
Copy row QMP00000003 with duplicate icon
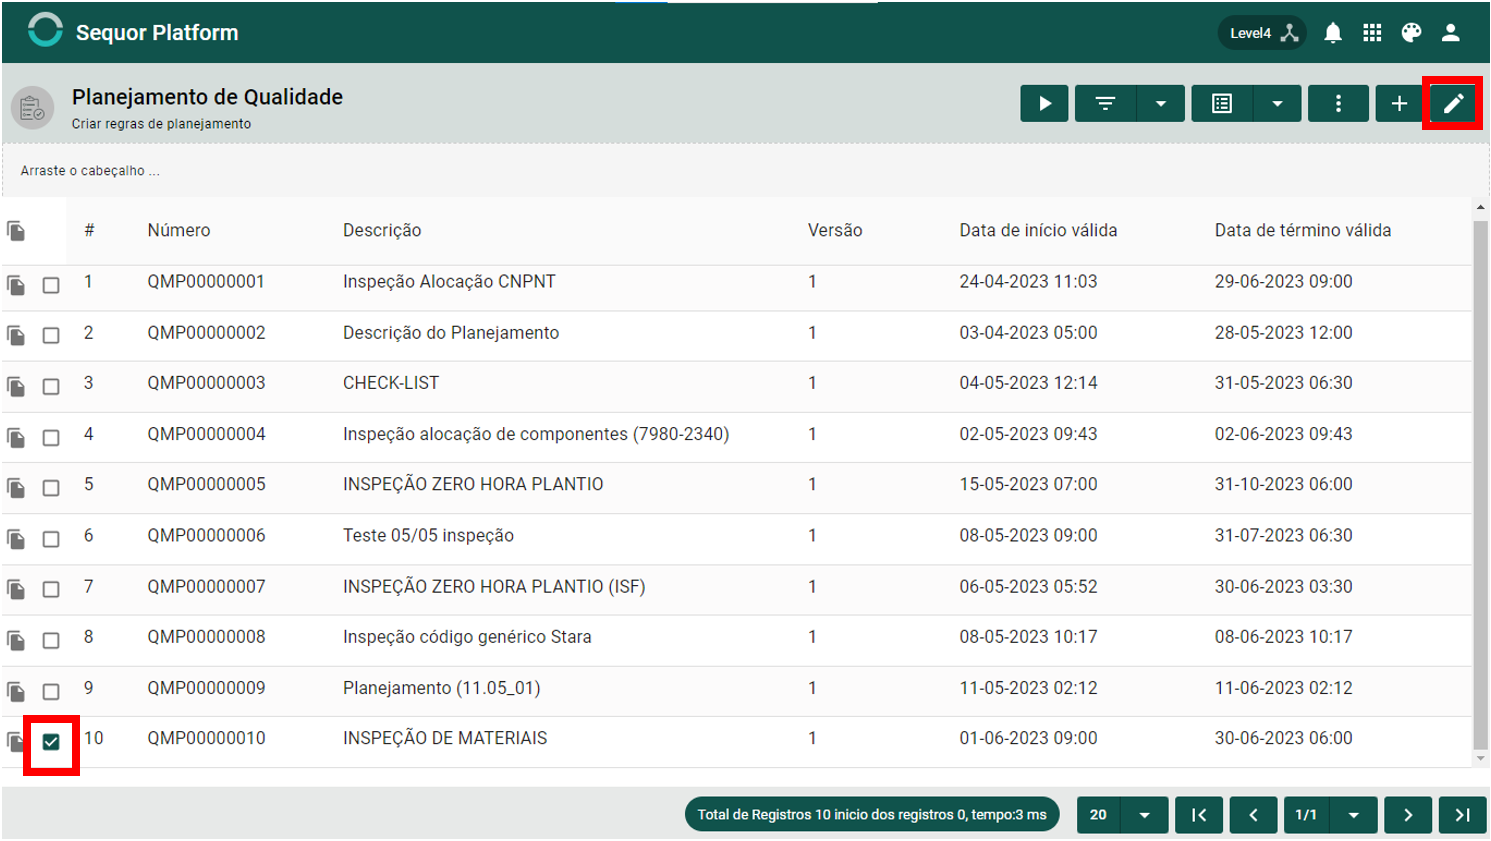point(16,386)
